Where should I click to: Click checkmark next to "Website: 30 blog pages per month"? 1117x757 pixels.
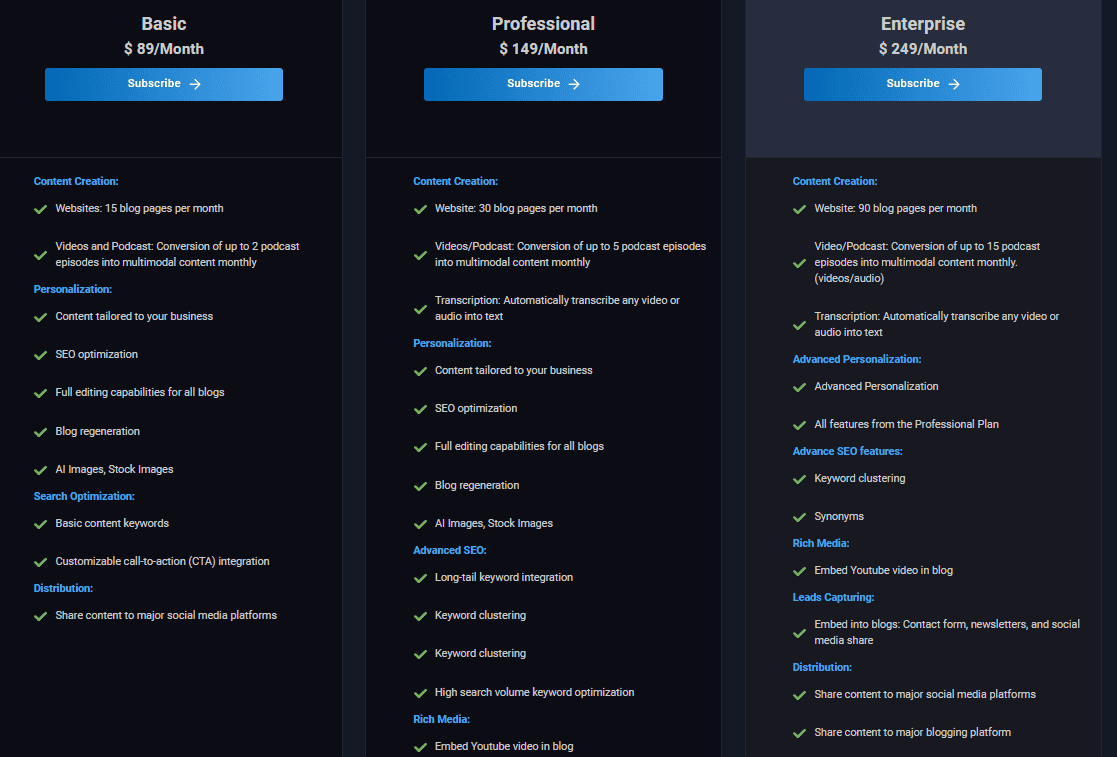point(420,209)
